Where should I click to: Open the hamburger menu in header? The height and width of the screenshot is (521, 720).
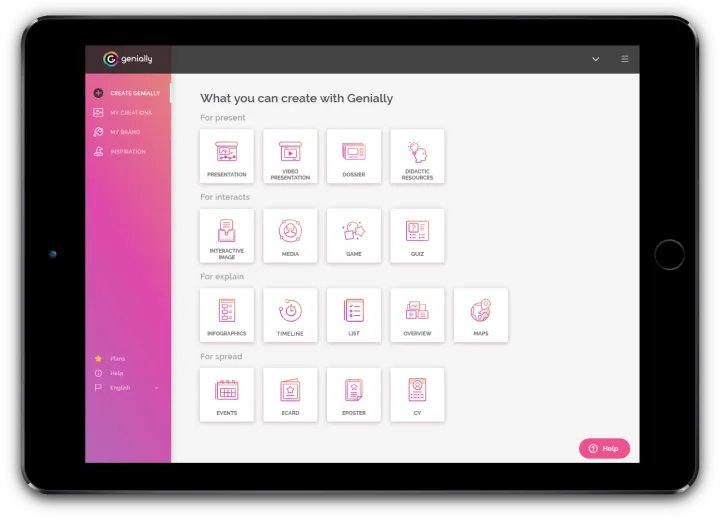point(625,59)
